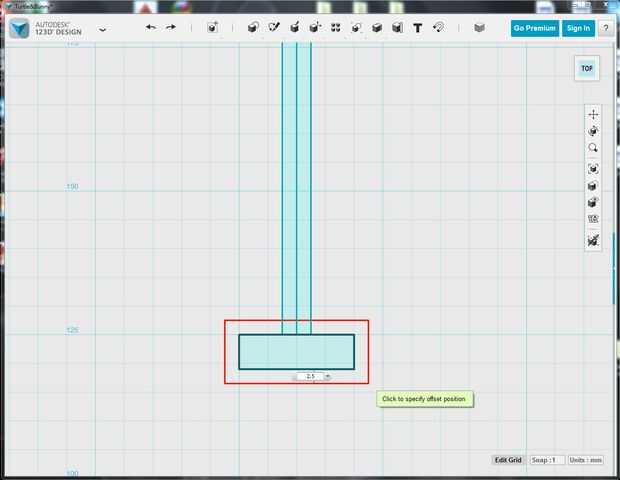Redo with the forward arrow
The width and height of the screenshot is (620, 480).
171,27
